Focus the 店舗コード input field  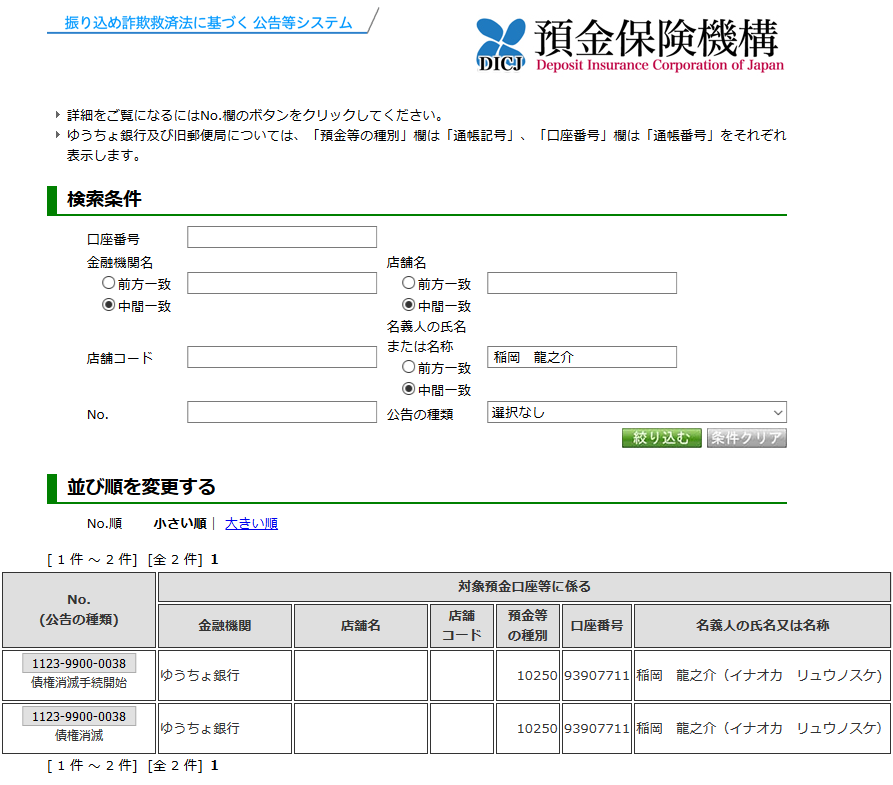pos(282,357)
